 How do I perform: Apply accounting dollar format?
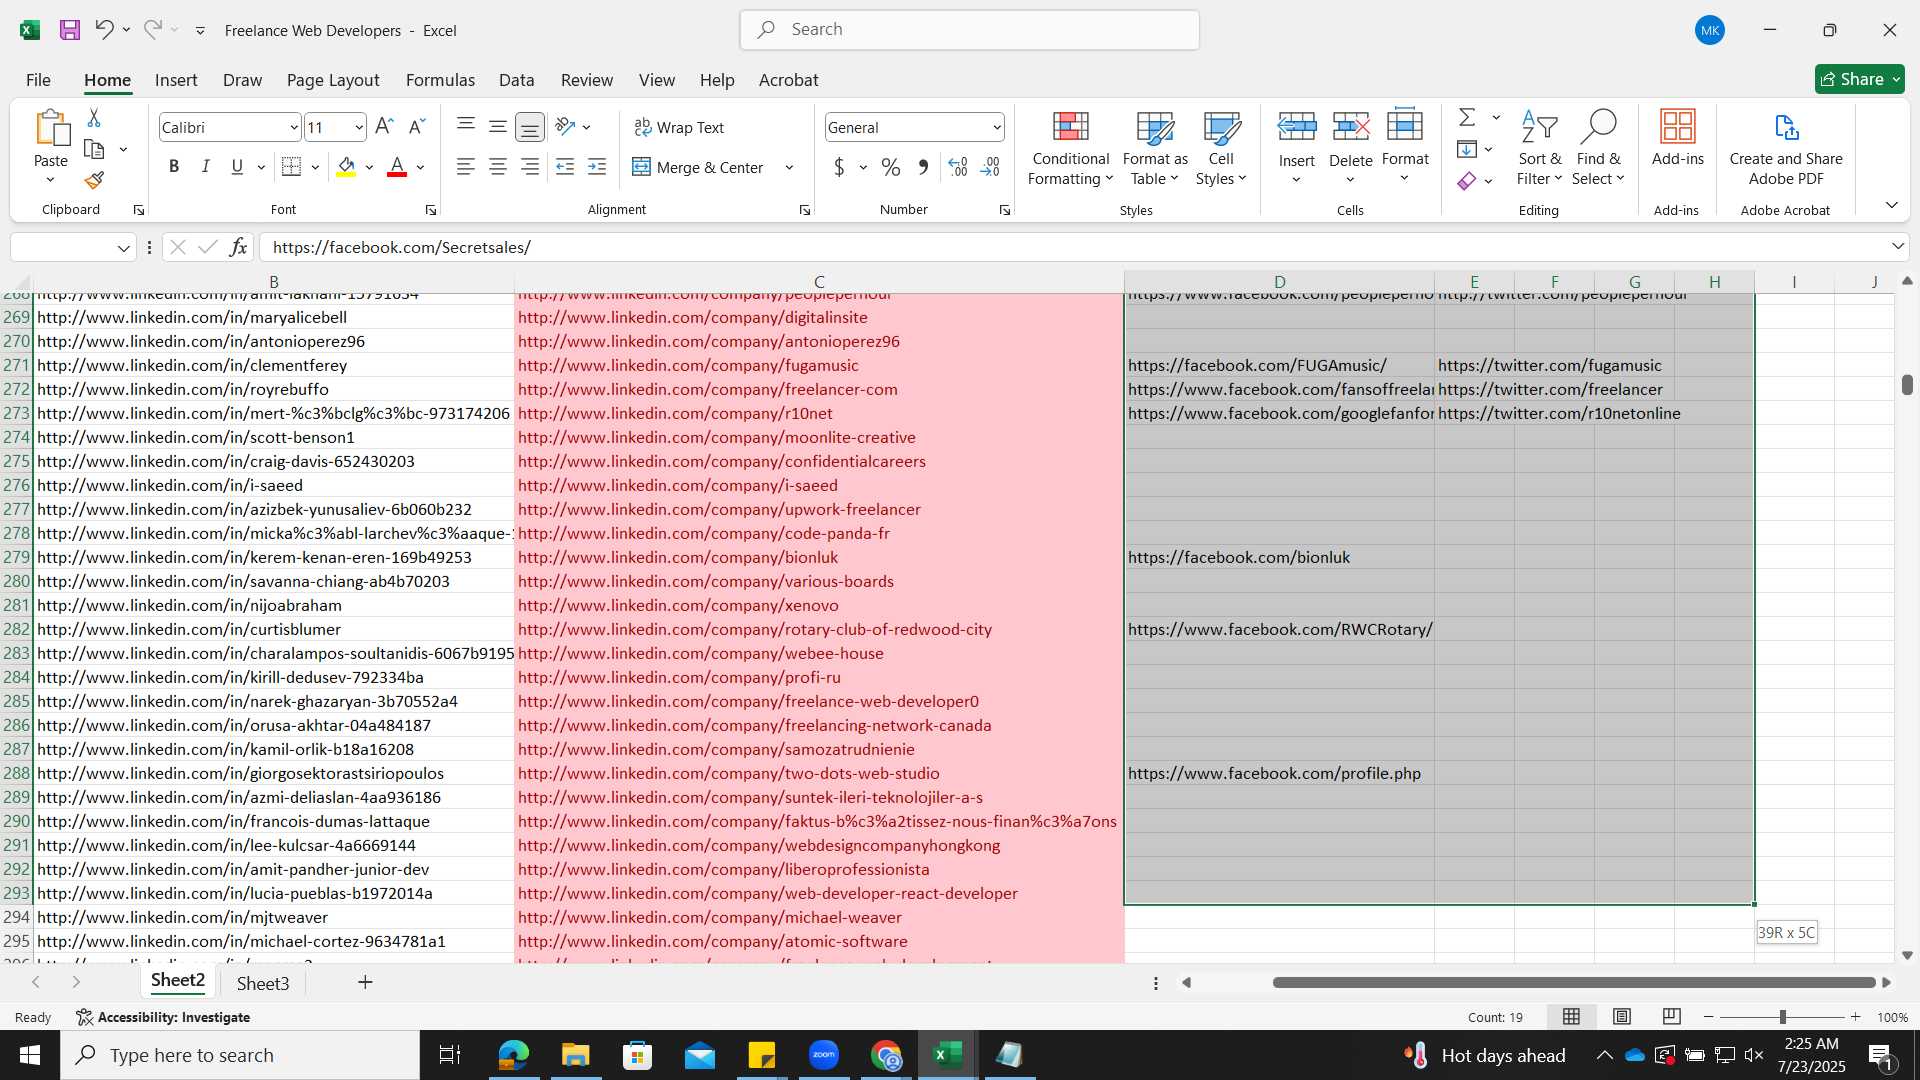(839, 167)
